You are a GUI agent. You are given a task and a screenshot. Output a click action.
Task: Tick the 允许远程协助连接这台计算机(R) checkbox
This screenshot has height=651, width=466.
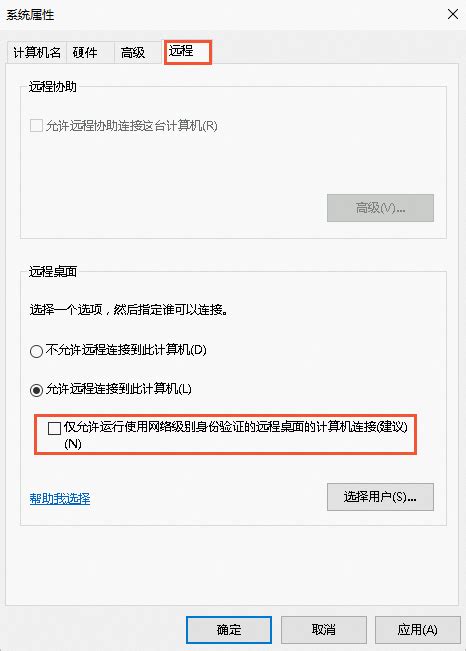tap(36, 125)
